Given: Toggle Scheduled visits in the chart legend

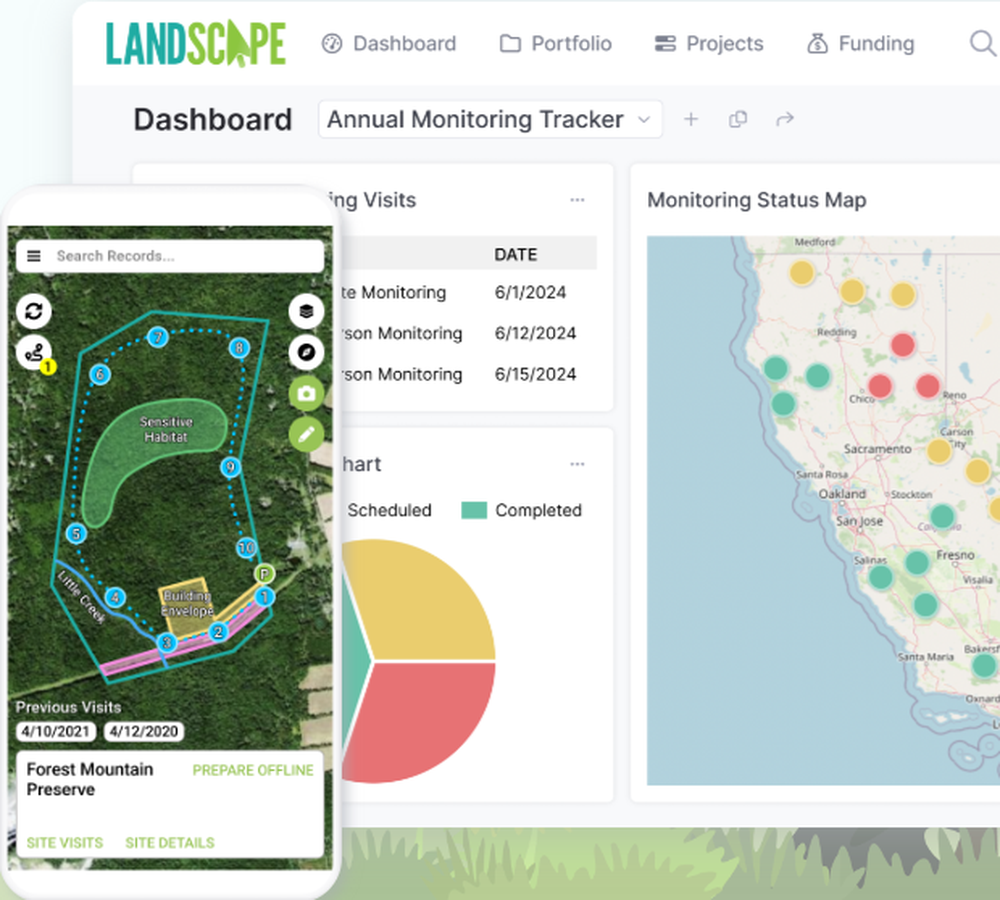Looking at the screenshot, I should coord(389,510).
